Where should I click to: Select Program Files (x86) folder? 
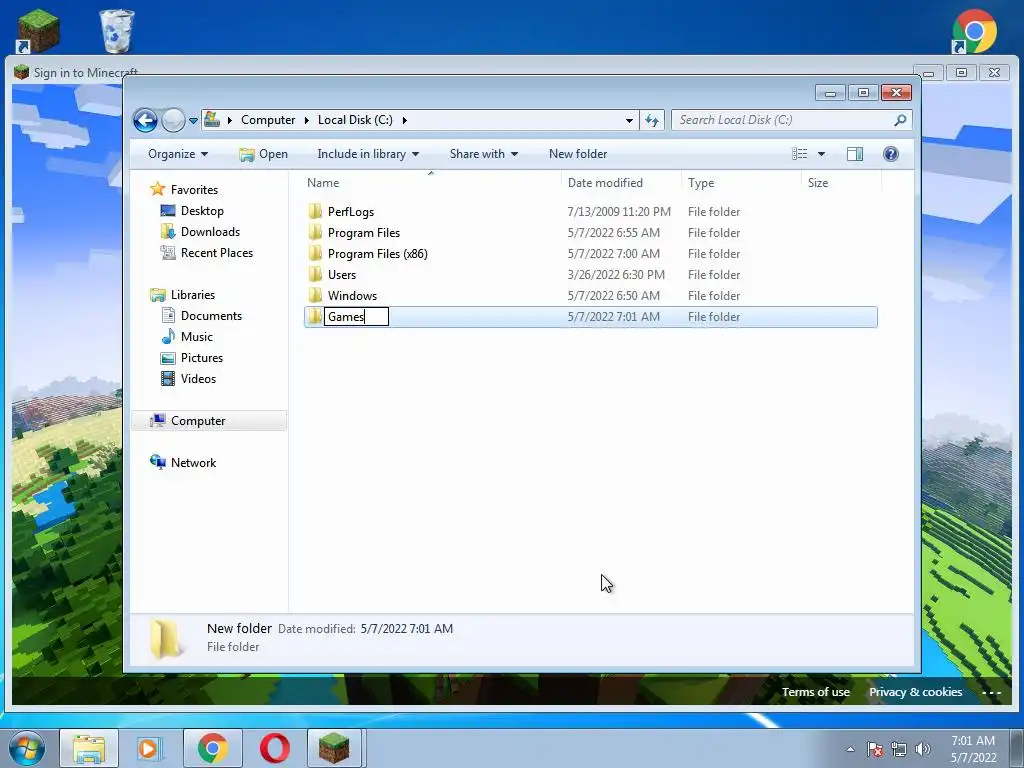pyautogui.click(x=377, y=253)
